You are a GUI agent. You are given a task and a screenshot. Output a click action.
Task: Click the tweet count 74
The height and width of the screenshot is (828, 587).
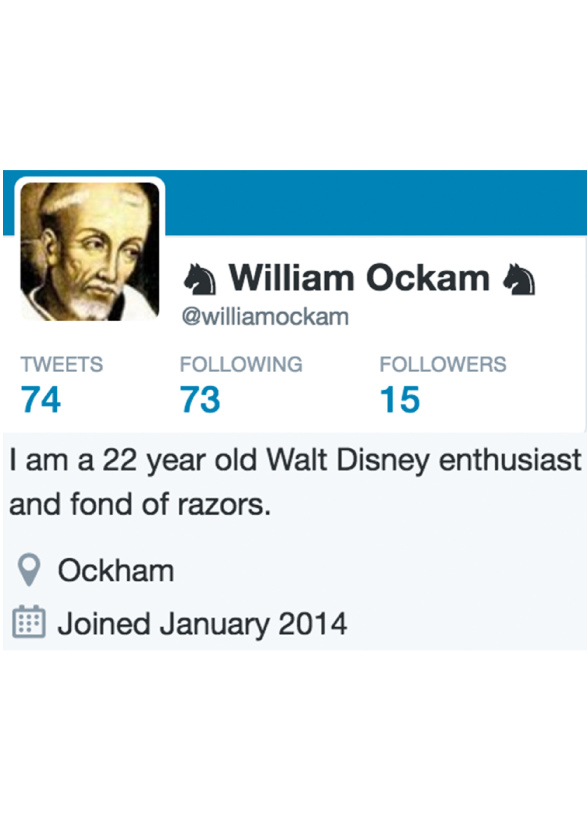click(41, 399)
